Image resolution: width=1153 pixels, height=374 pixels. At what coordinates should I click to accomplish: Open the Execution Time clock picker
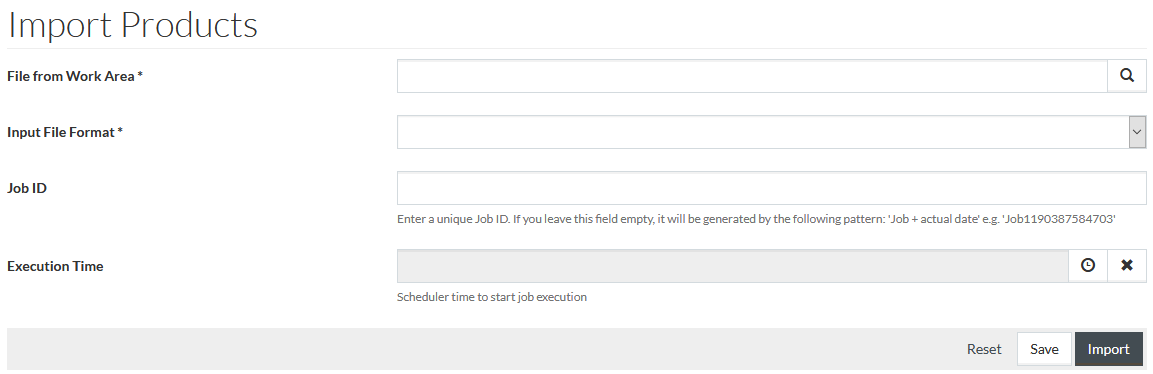(x=1088, y=266)
